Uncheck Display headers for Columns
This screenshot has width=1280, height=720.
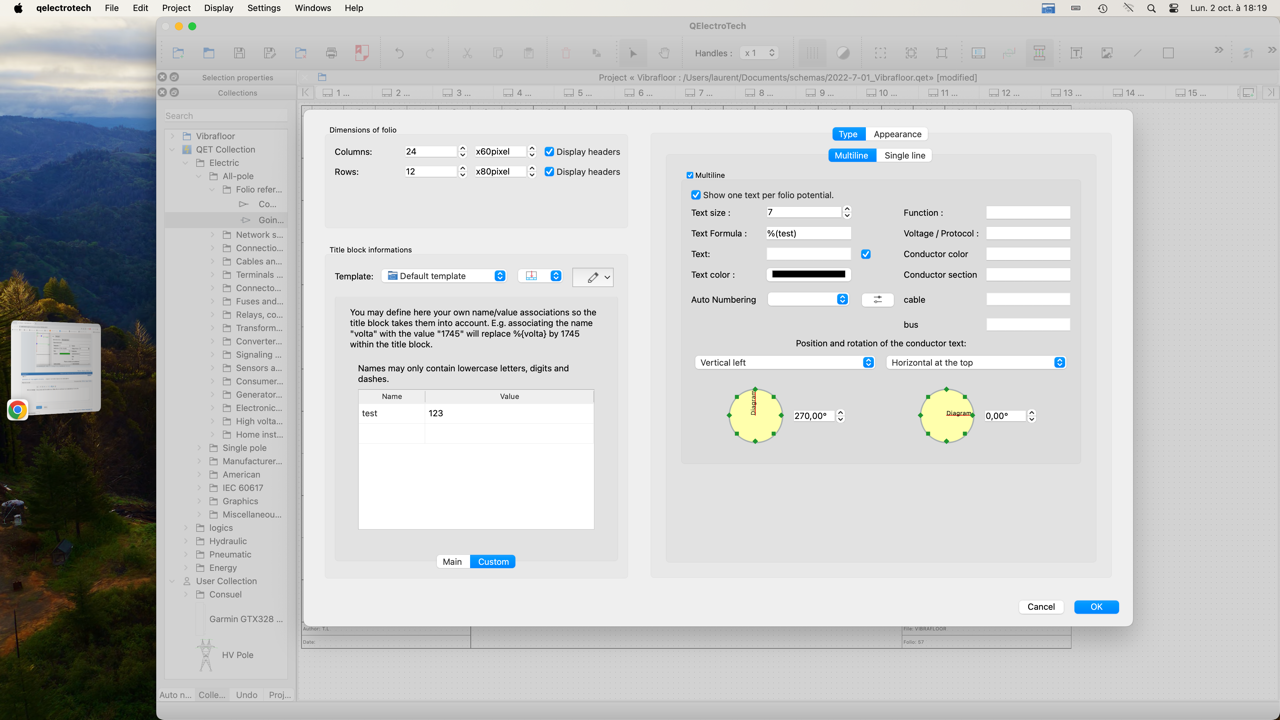point(549,152)
